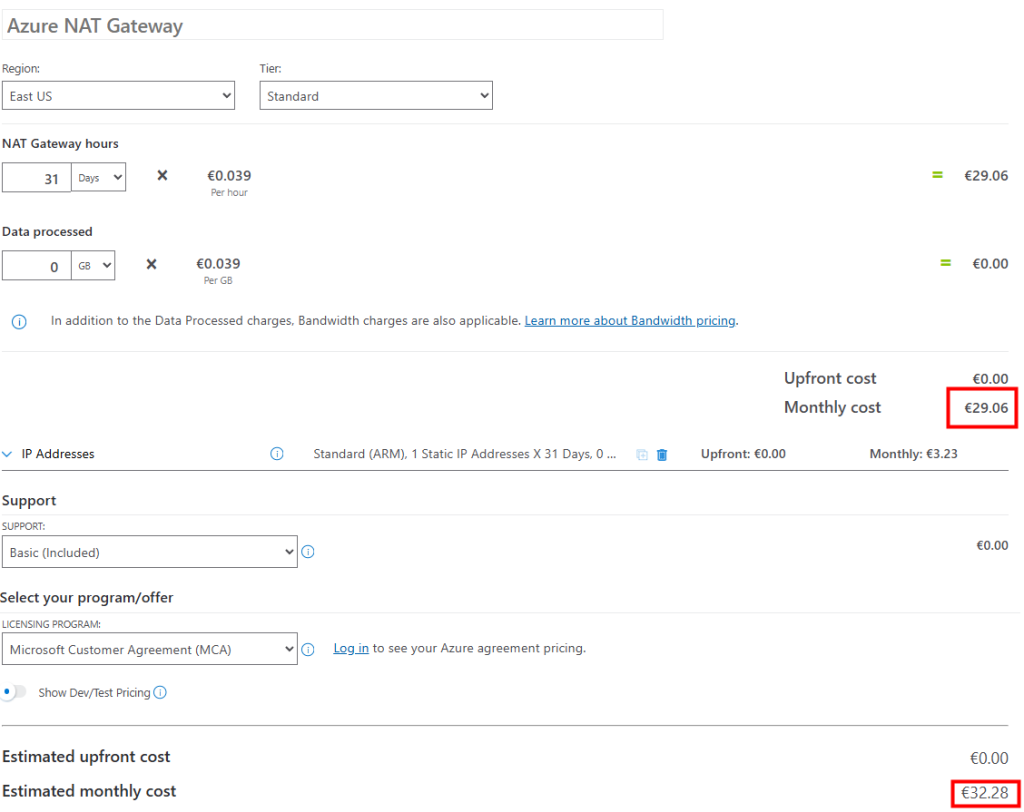Click the 'Select your program/offer' heading
This screenshot has width=1024, height=812.
click(87, 598)
